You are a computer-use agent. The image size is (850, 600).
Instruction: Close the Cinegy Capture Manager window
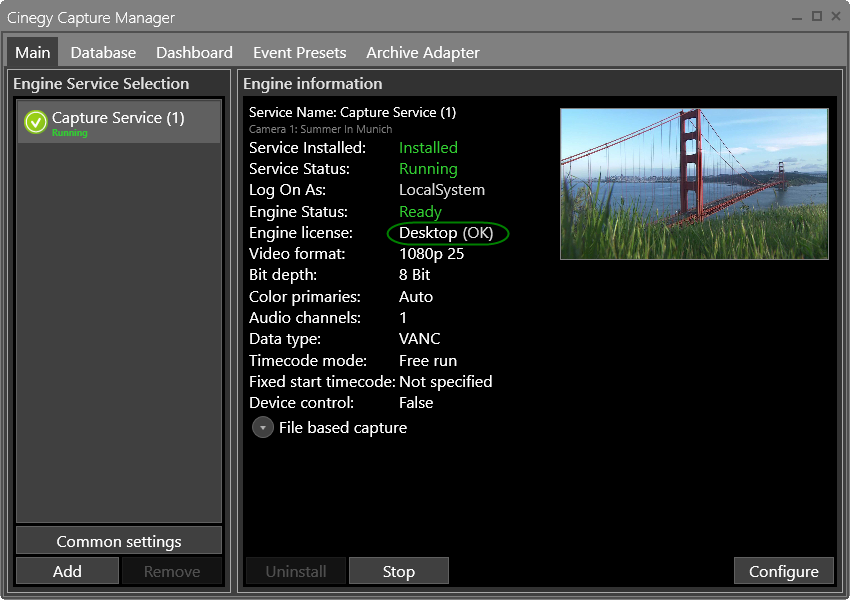pyautogui.click(x=836, y=16)
